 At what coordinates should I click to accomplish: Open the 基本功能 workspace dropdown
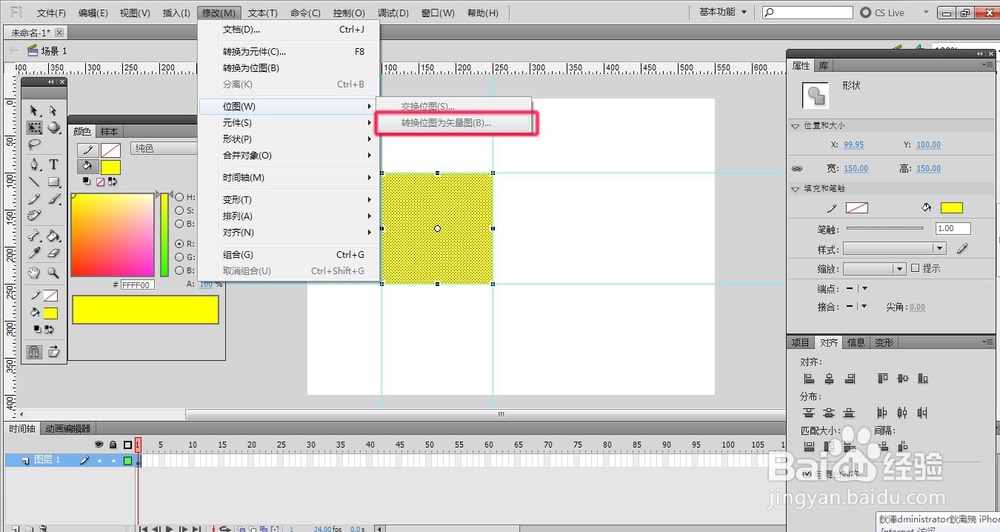(x=723, y=12)
